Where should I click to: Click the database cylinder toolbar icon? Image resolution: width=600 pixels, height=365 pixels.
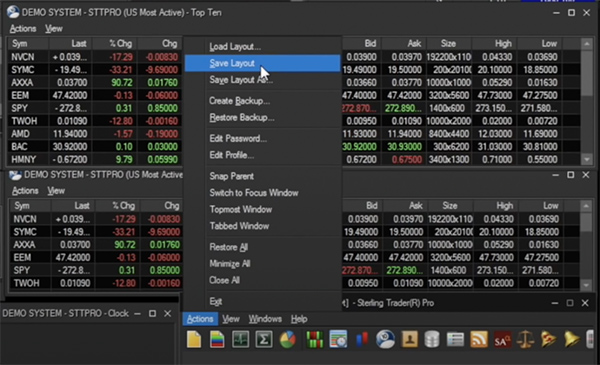(x=432, y=339)
